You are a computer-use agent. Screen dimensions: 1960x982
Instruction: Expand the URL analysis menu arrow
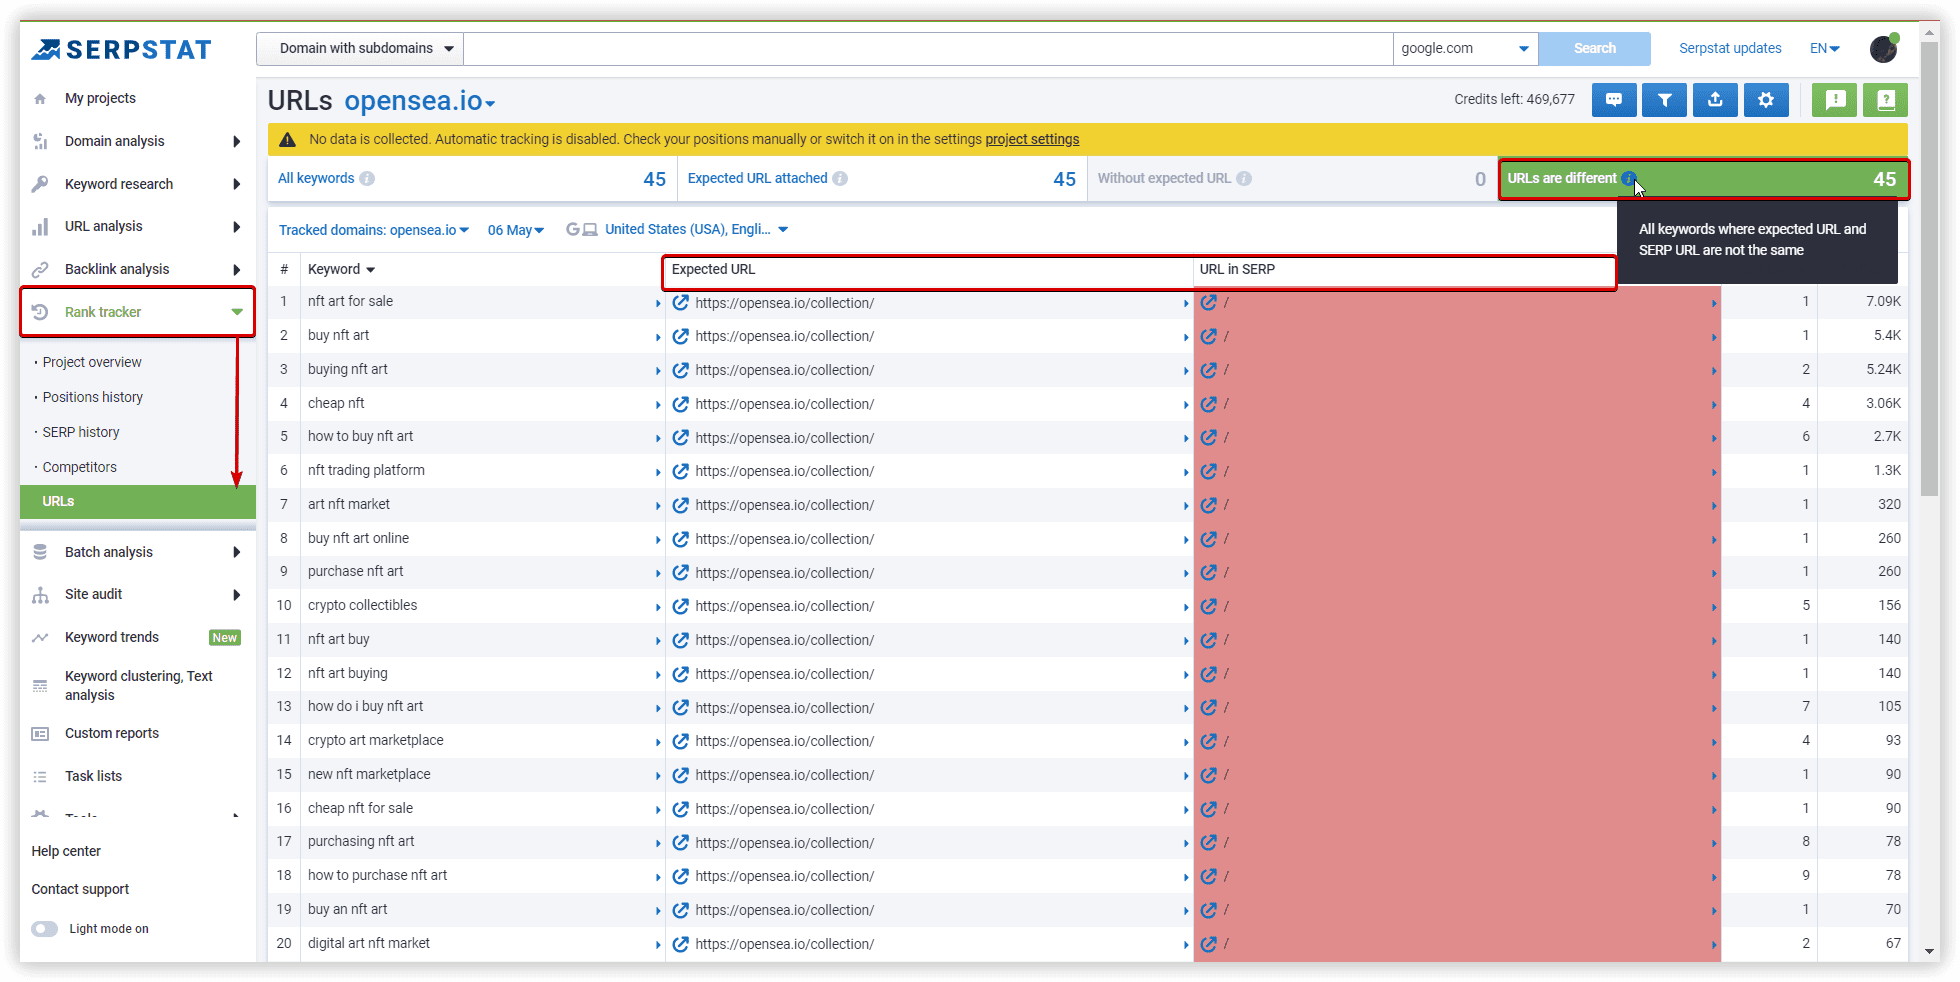[237, 226]
